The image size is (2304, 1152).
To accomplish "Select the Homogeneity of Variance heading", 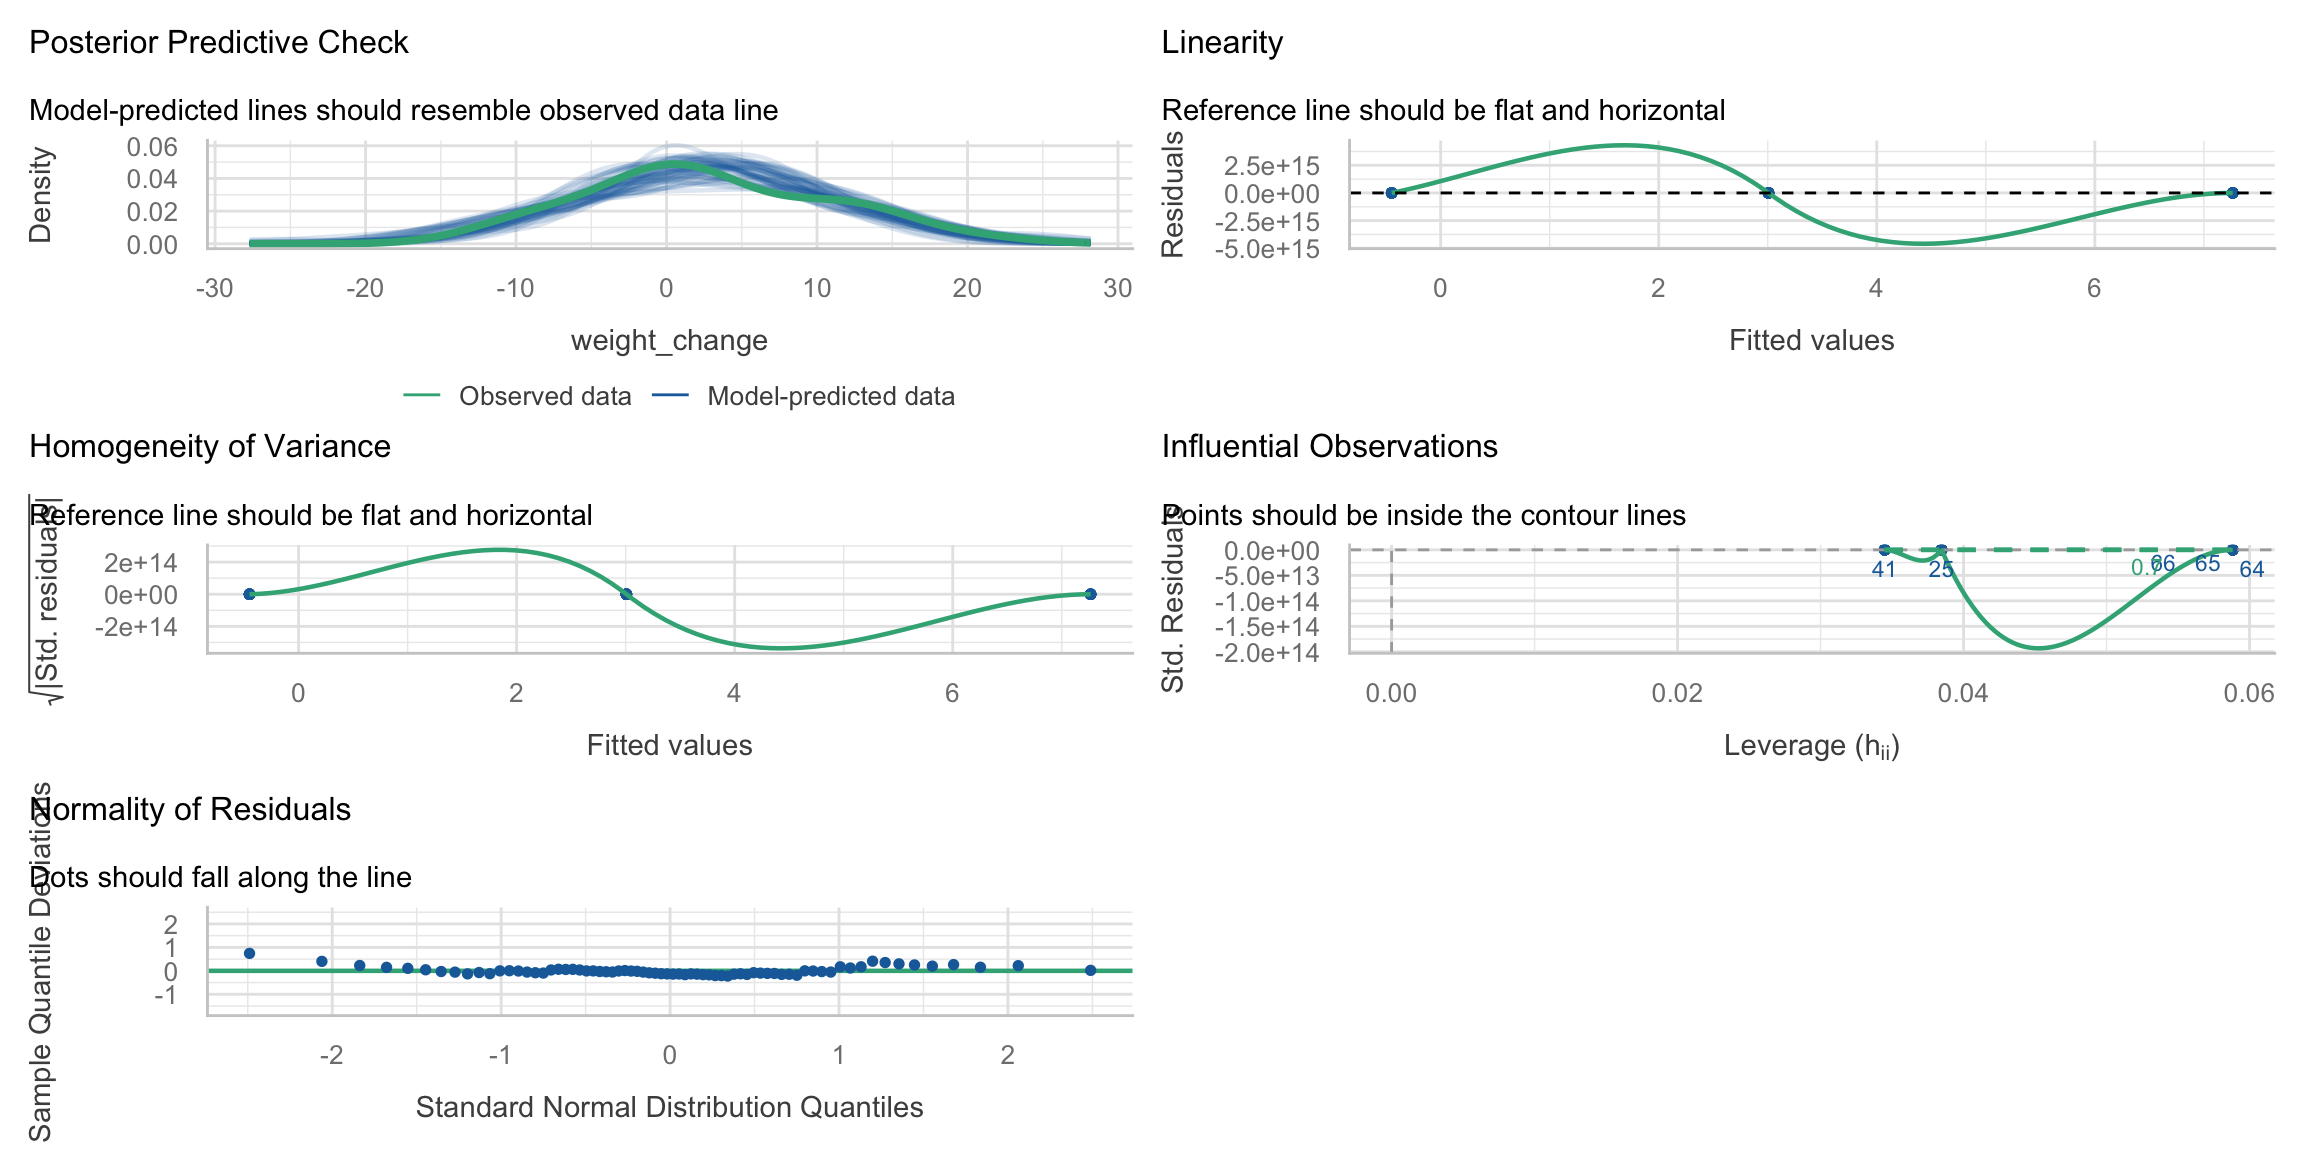I will coord(210,446).
